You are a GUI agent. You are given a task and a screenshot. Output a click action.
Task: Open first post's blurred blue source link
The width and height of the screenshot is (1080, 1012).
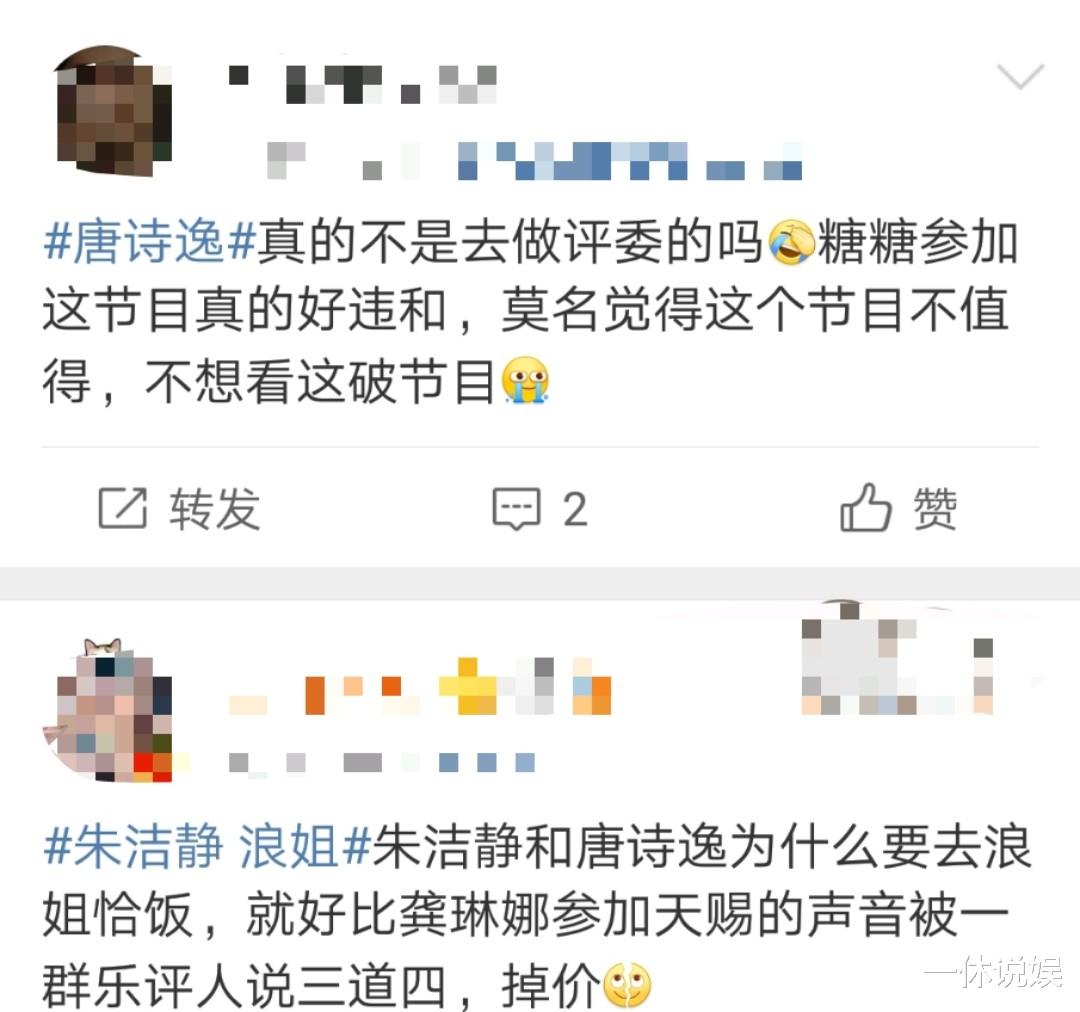pyautogui.click(x=630, y=161)
